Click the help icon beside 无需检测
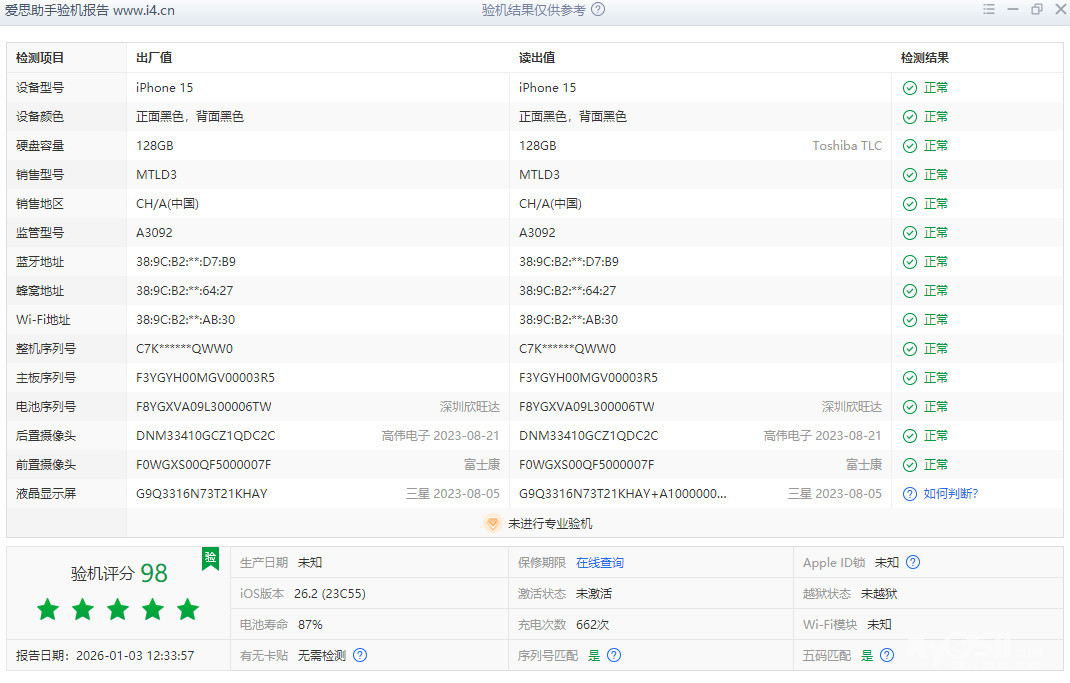Viewport: 1070px width, 683px height. click(360, 656)
